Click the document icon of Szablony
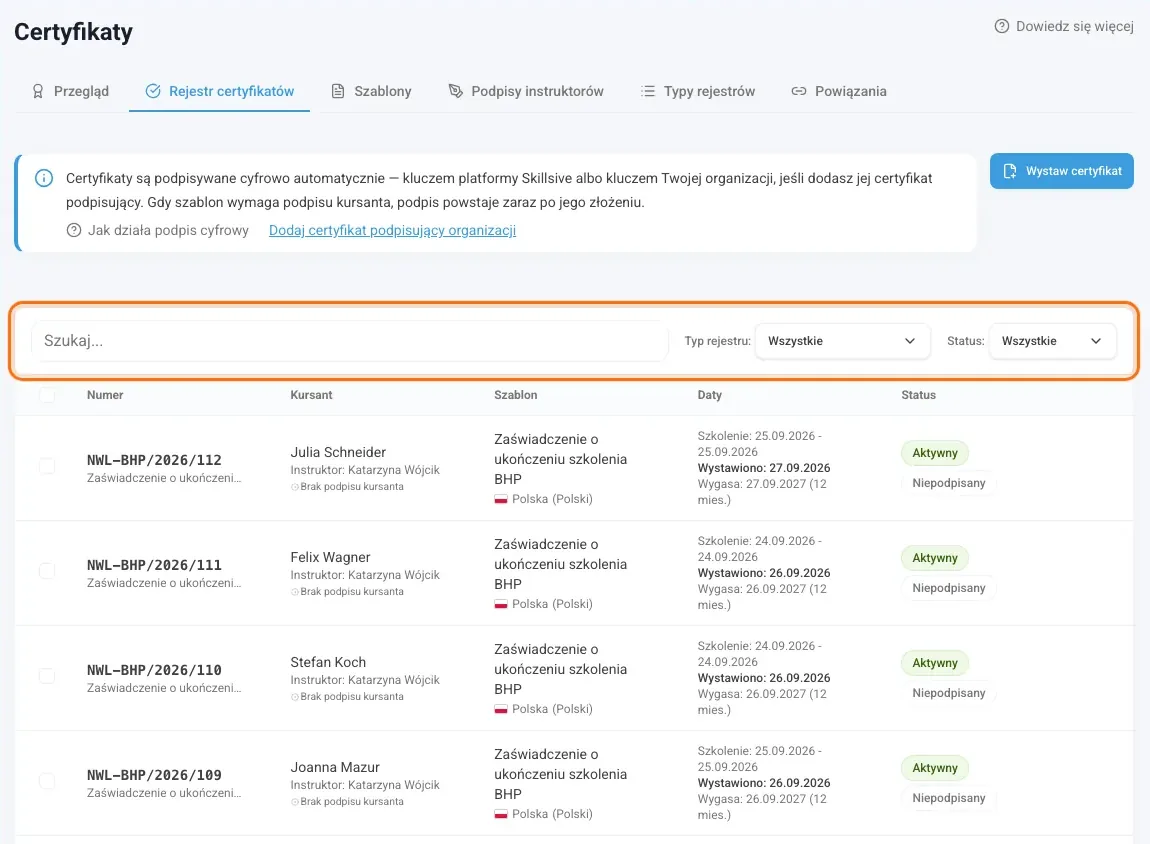Image resolution: width=1150 pixels, height=844 pixels. coord(338,91)
